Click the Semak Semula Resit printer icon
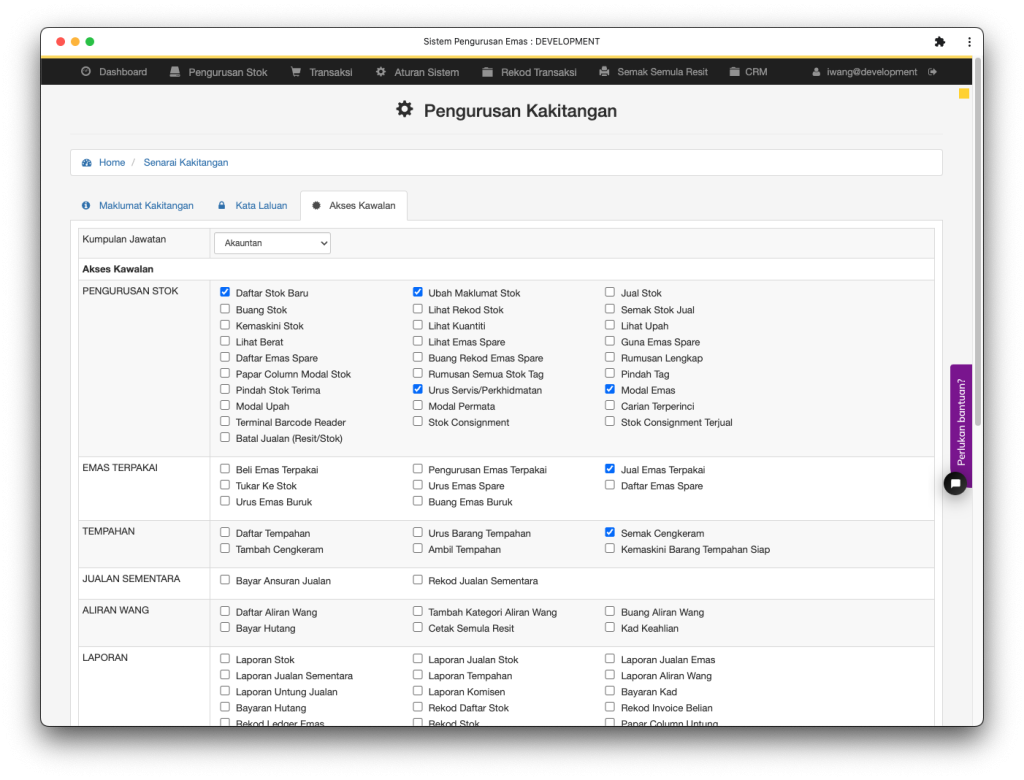 click(604, 72)
